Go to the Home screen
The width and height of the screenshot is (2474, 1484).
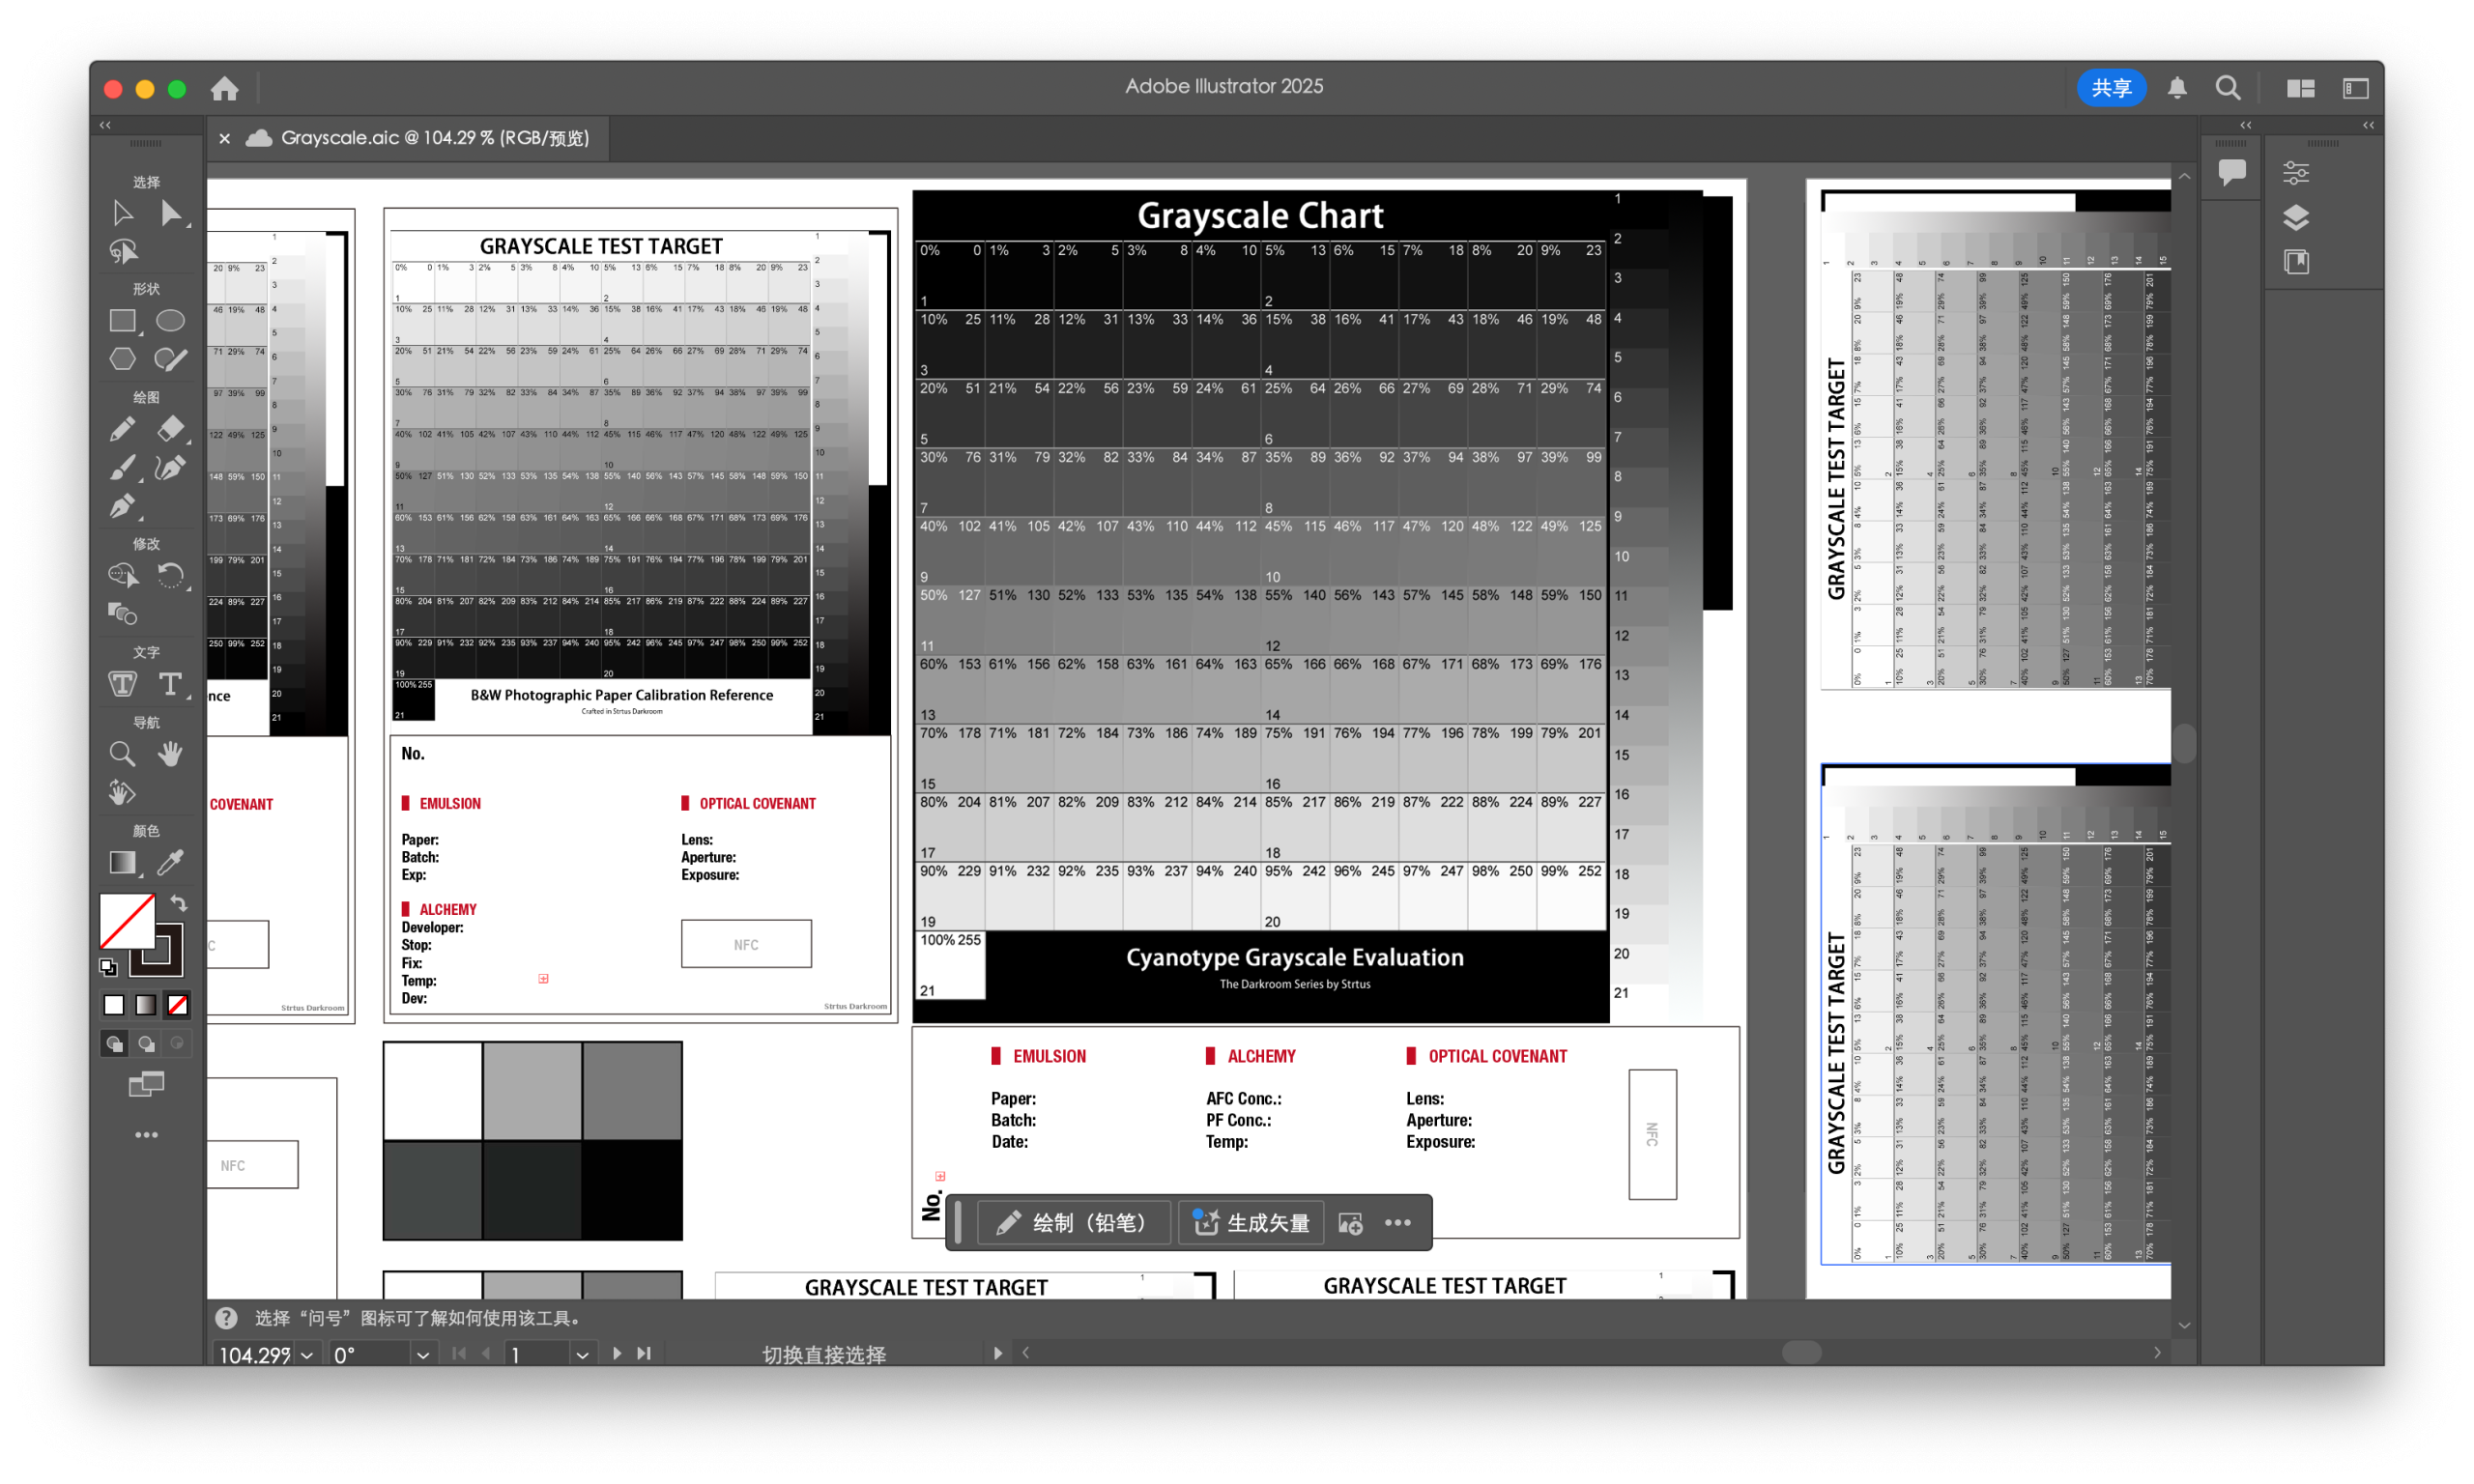(225, 88)
